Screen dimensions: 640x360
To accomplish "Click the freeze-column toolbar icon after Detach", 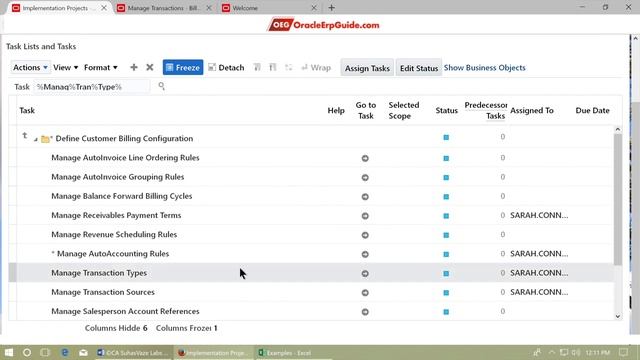I will (x=257, y=67).
